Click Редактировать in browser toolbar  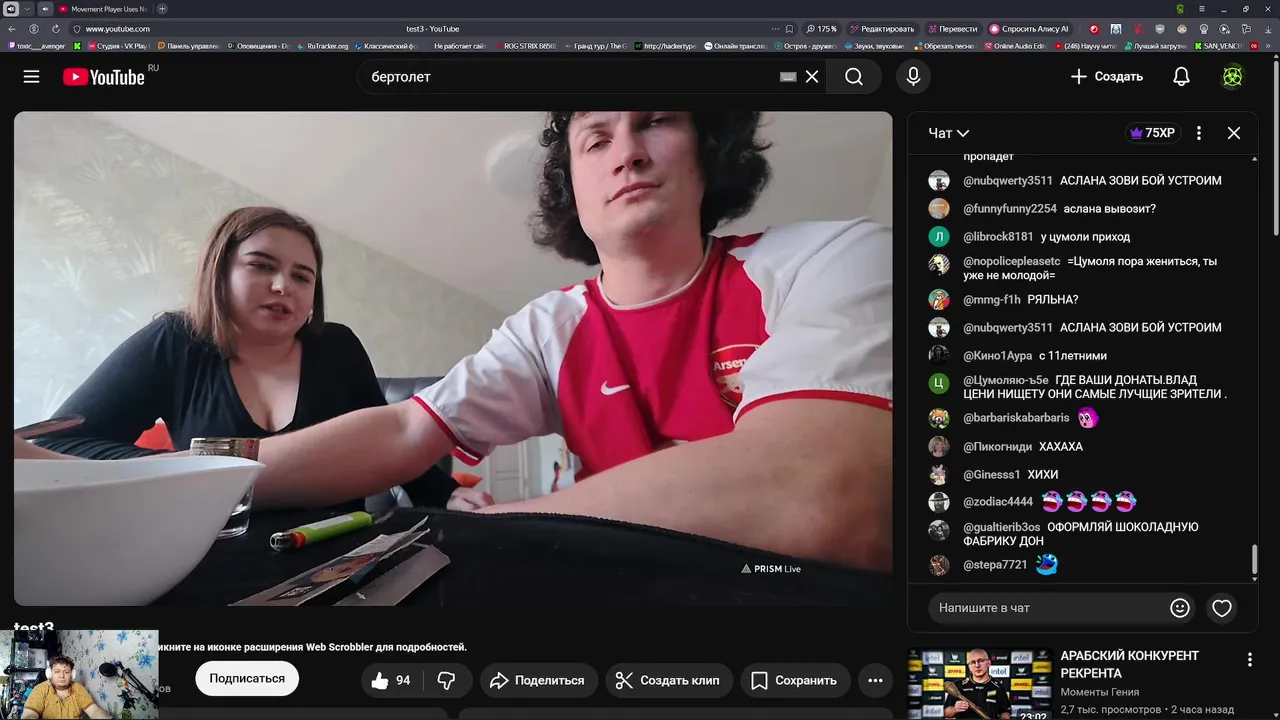point(881,29)
